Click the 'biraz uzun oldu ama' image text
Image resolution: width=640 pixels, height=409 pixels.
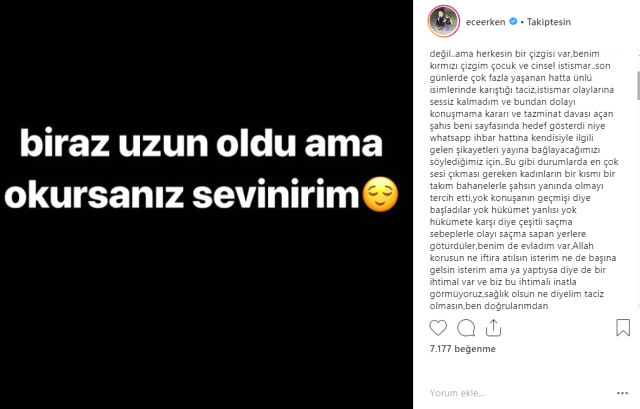[201, 143]
